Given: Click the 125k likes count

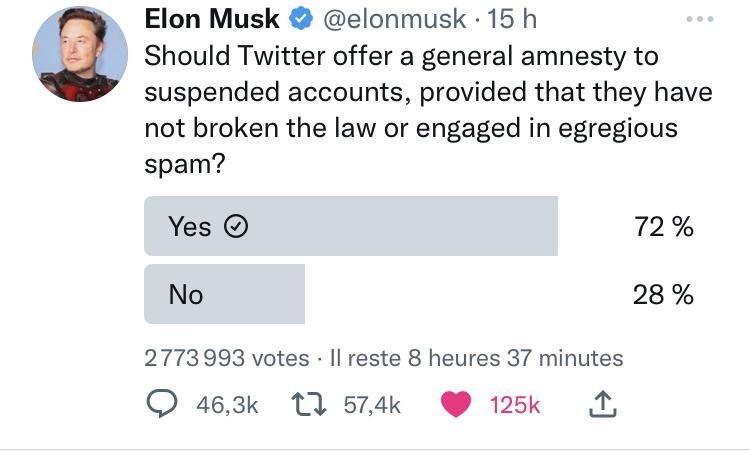Looking at the screenshot, I should [x=515, y=404].
